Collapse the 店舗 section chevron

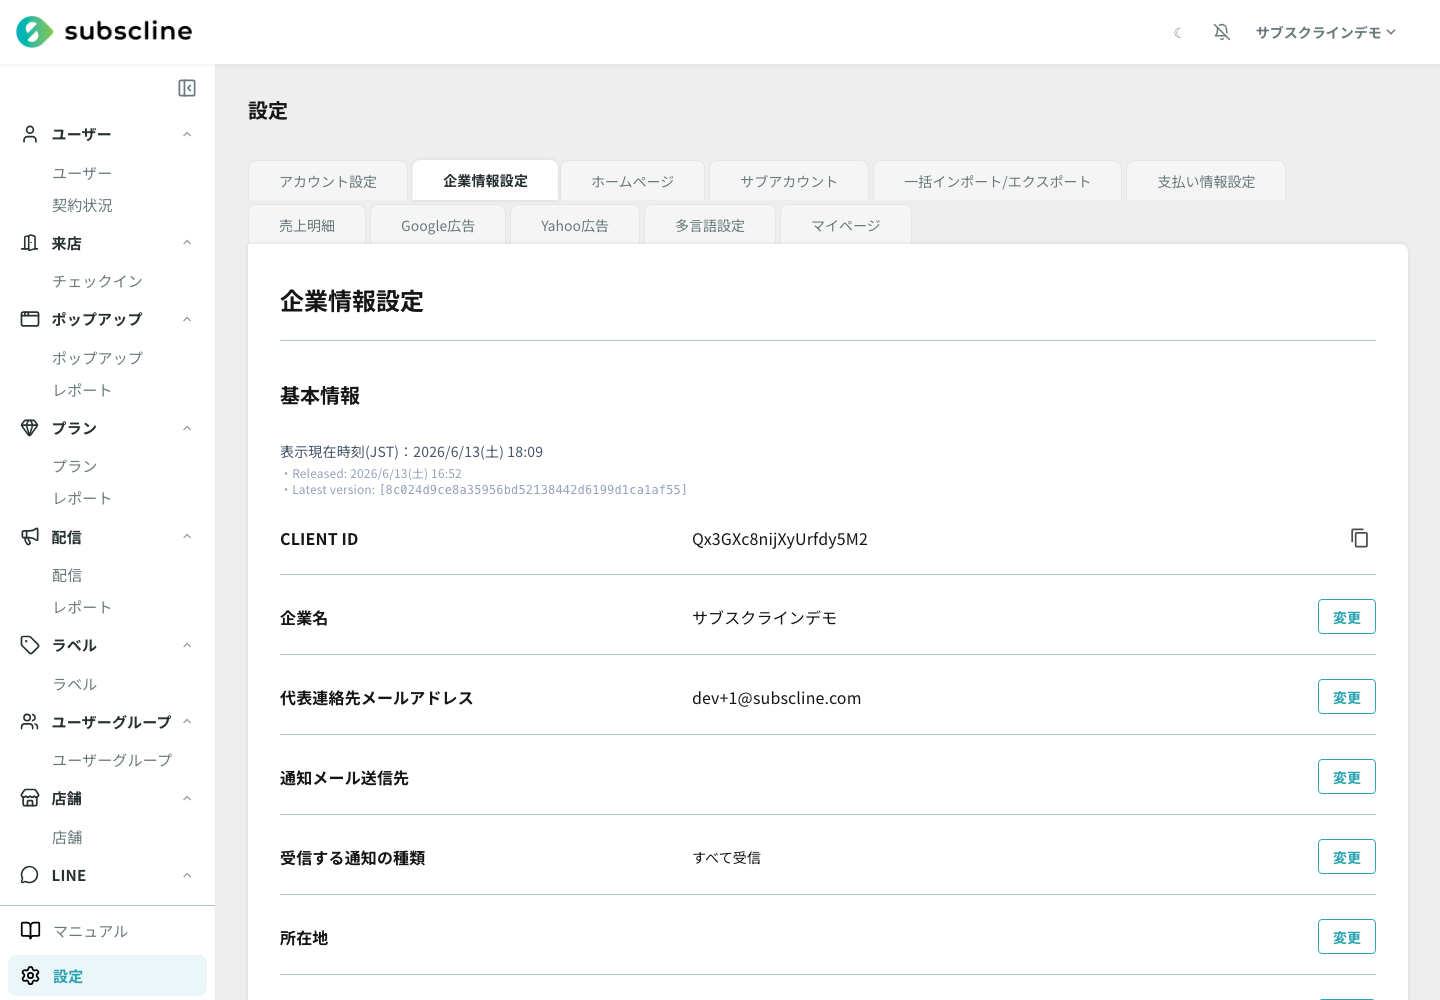tap(187, 798)
